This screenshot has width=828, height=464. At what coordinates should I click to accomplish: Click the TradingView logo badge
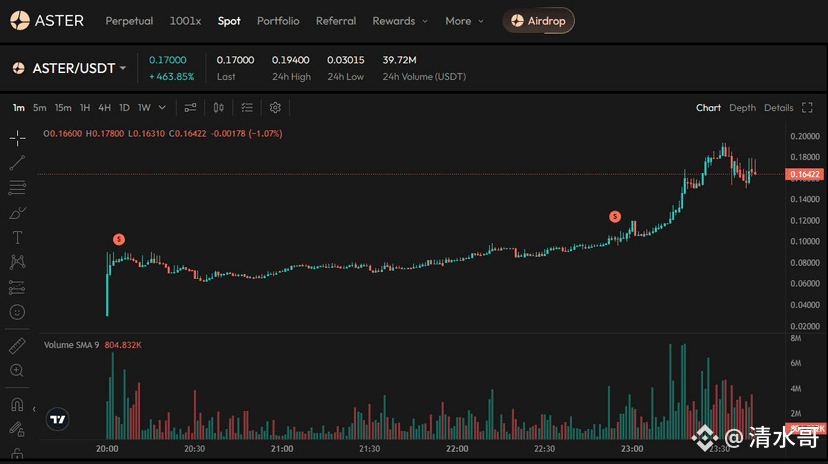58,419
